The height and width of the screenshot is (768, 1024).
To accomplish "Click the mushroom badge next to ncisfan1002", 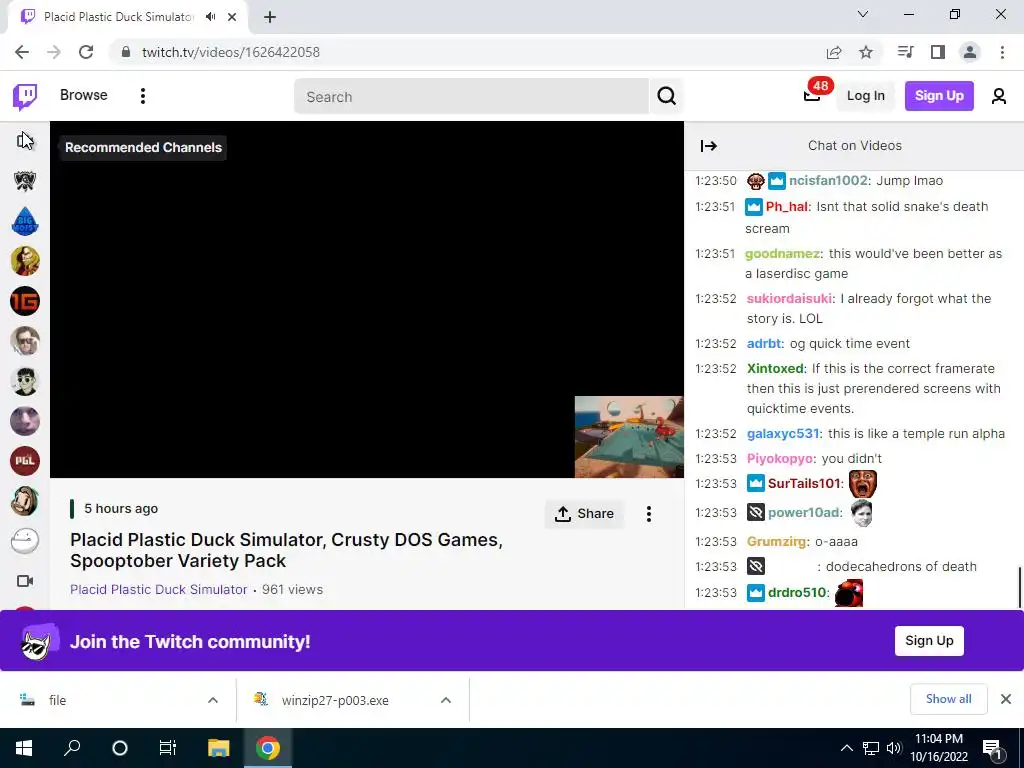I will 756,181.
